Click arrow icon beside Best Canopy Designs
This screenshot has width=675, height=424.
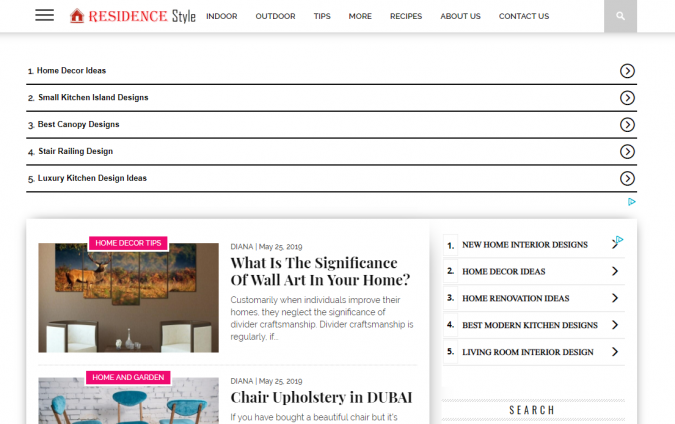[627, 125]
